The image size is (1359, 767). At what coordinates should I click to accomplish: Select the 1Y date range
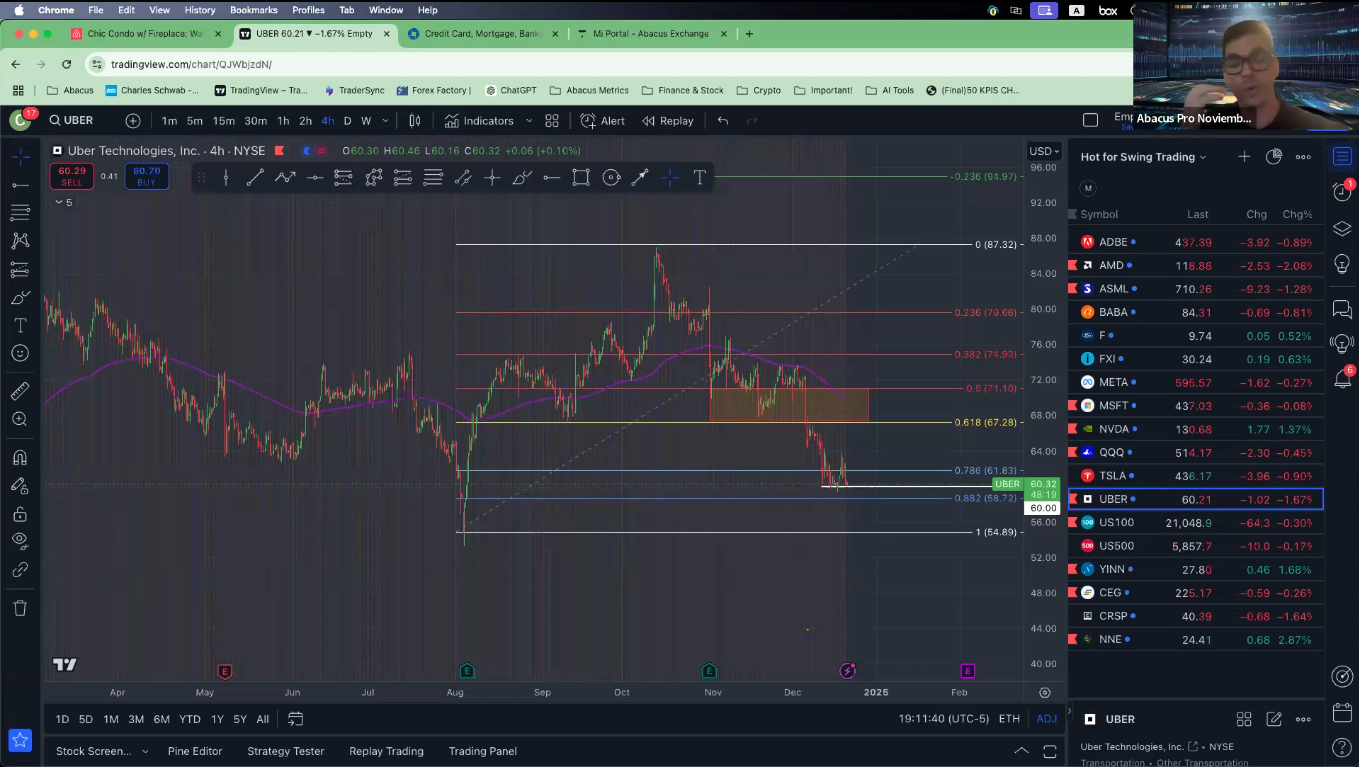click(217, 719)
